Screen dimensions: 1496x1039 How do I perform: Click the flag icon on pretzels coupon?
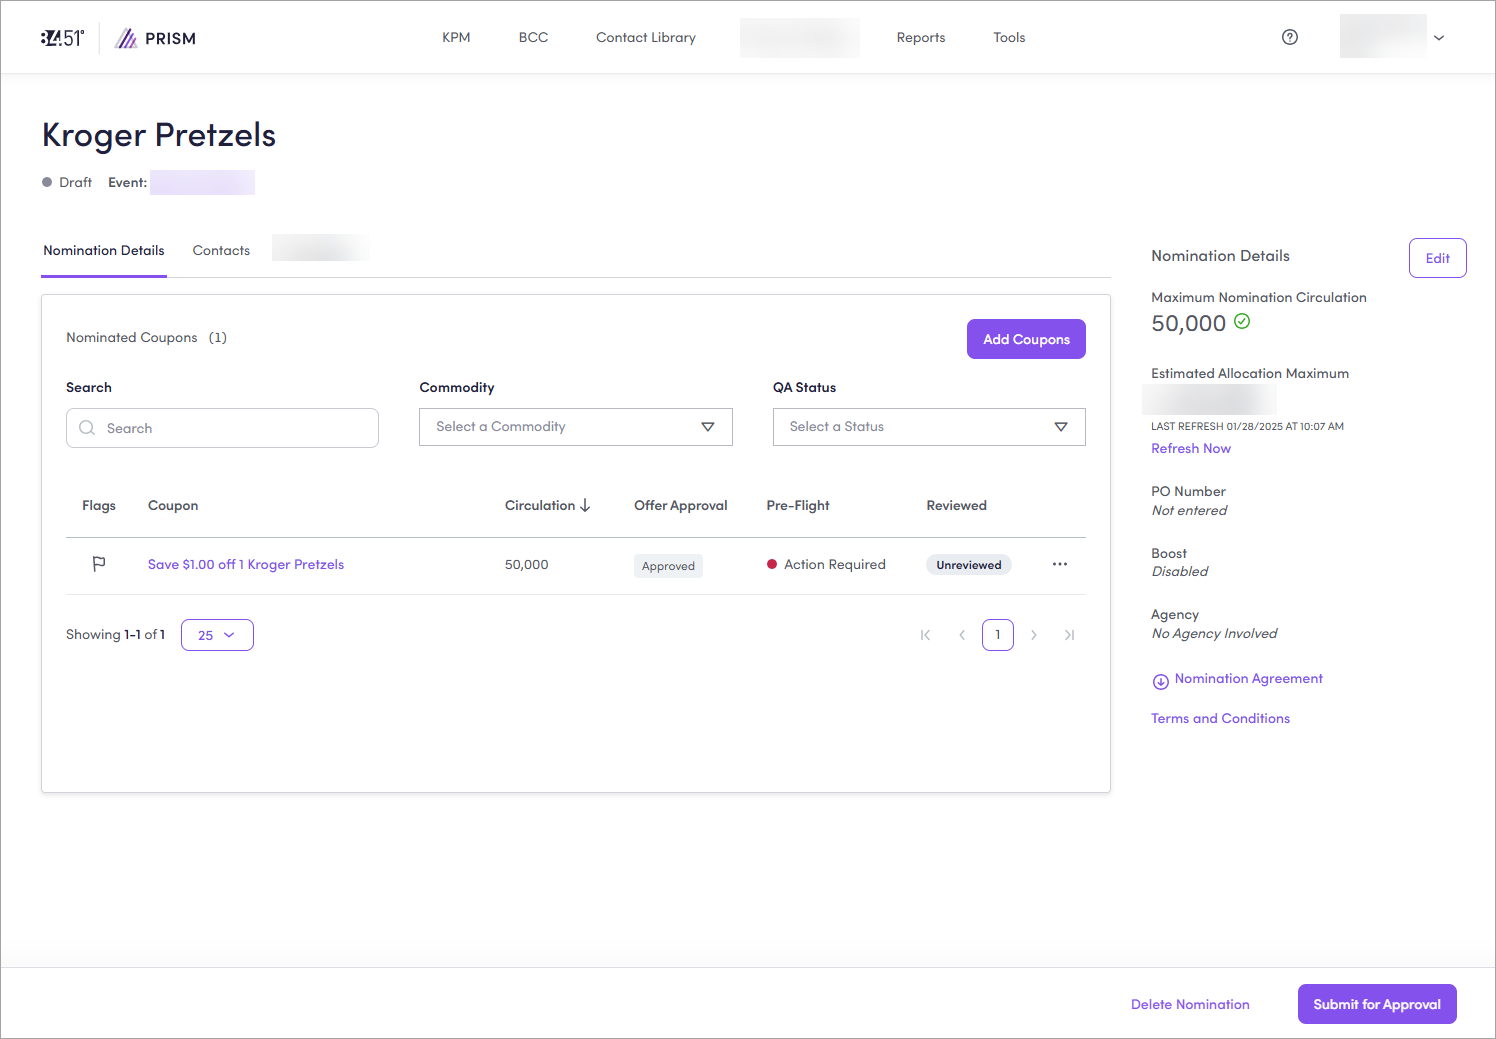click(99, 564)
